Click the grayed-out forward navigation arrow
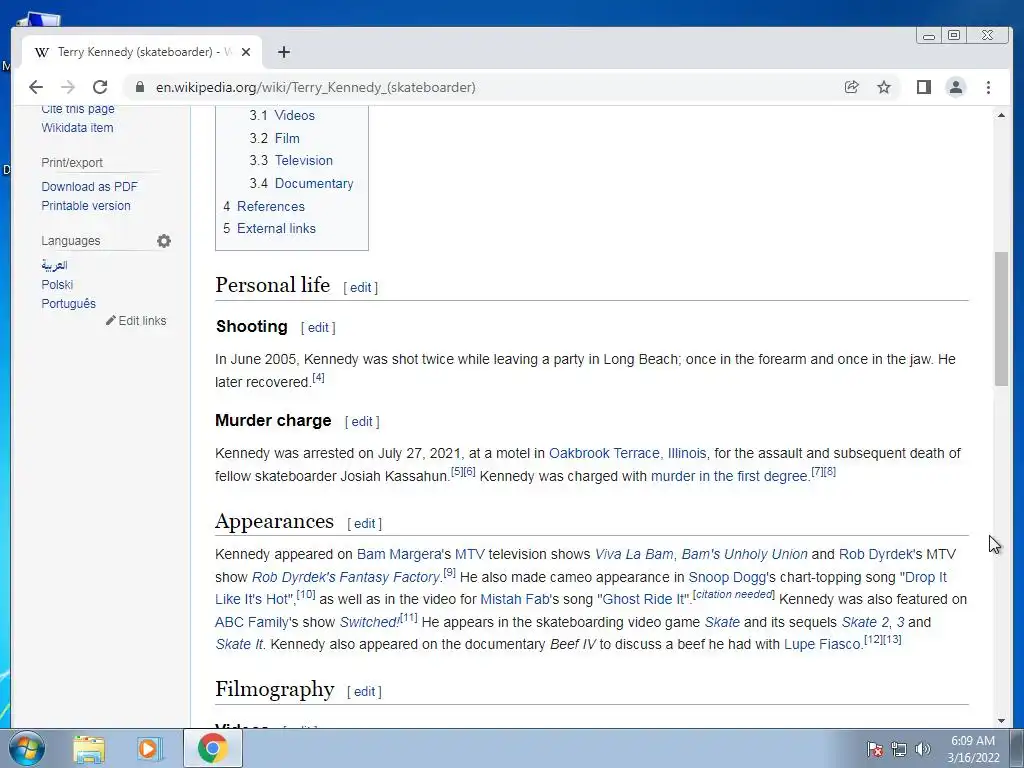The image size is (1024, 768). 68,87
